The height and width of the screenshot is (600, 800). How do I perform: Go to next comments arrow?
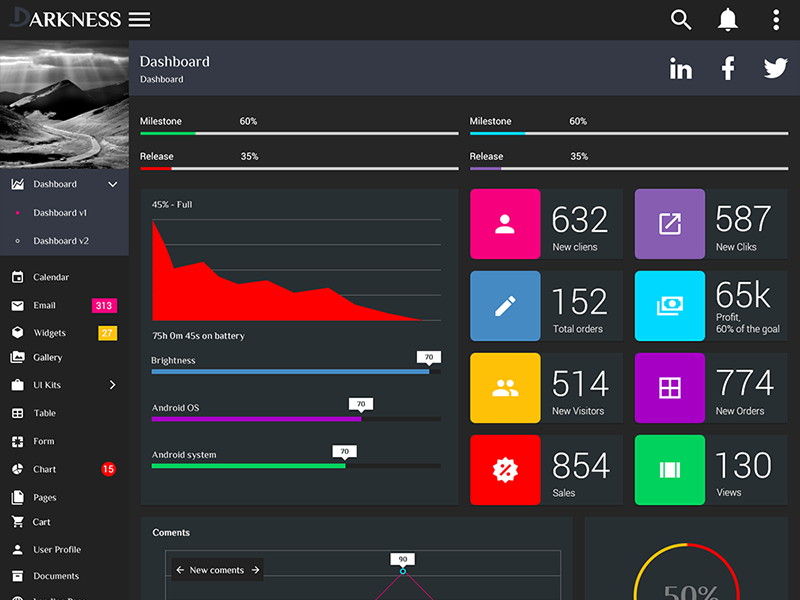(x=255, y=570)
